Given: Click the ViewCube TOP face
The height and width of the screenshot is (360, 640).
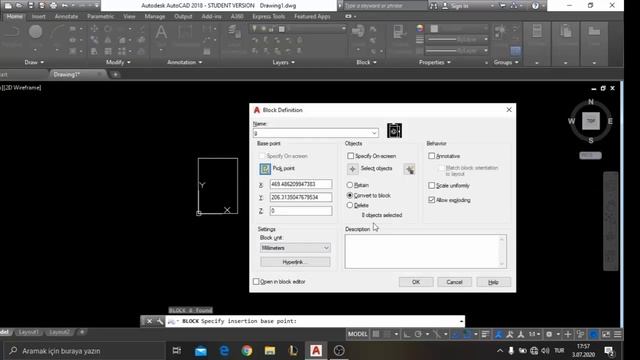Looking at the screenshot, I should coord(591,121).
